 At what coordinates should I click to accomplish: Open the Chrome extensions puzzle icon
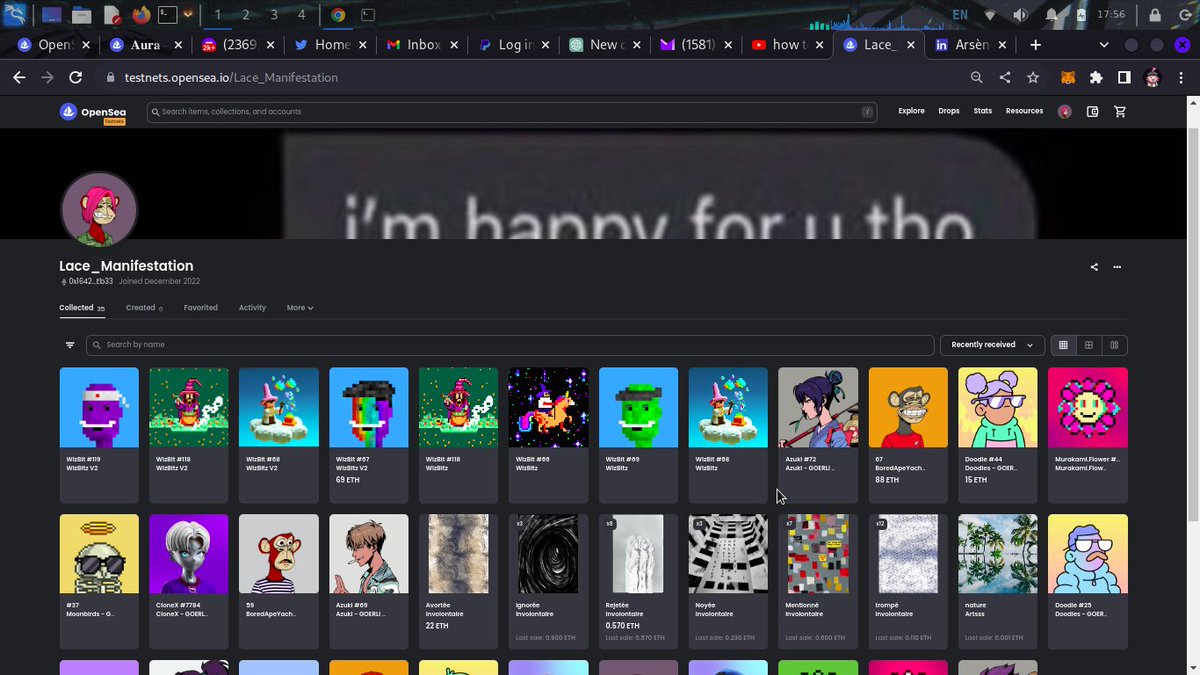[x=1096, y=77]
